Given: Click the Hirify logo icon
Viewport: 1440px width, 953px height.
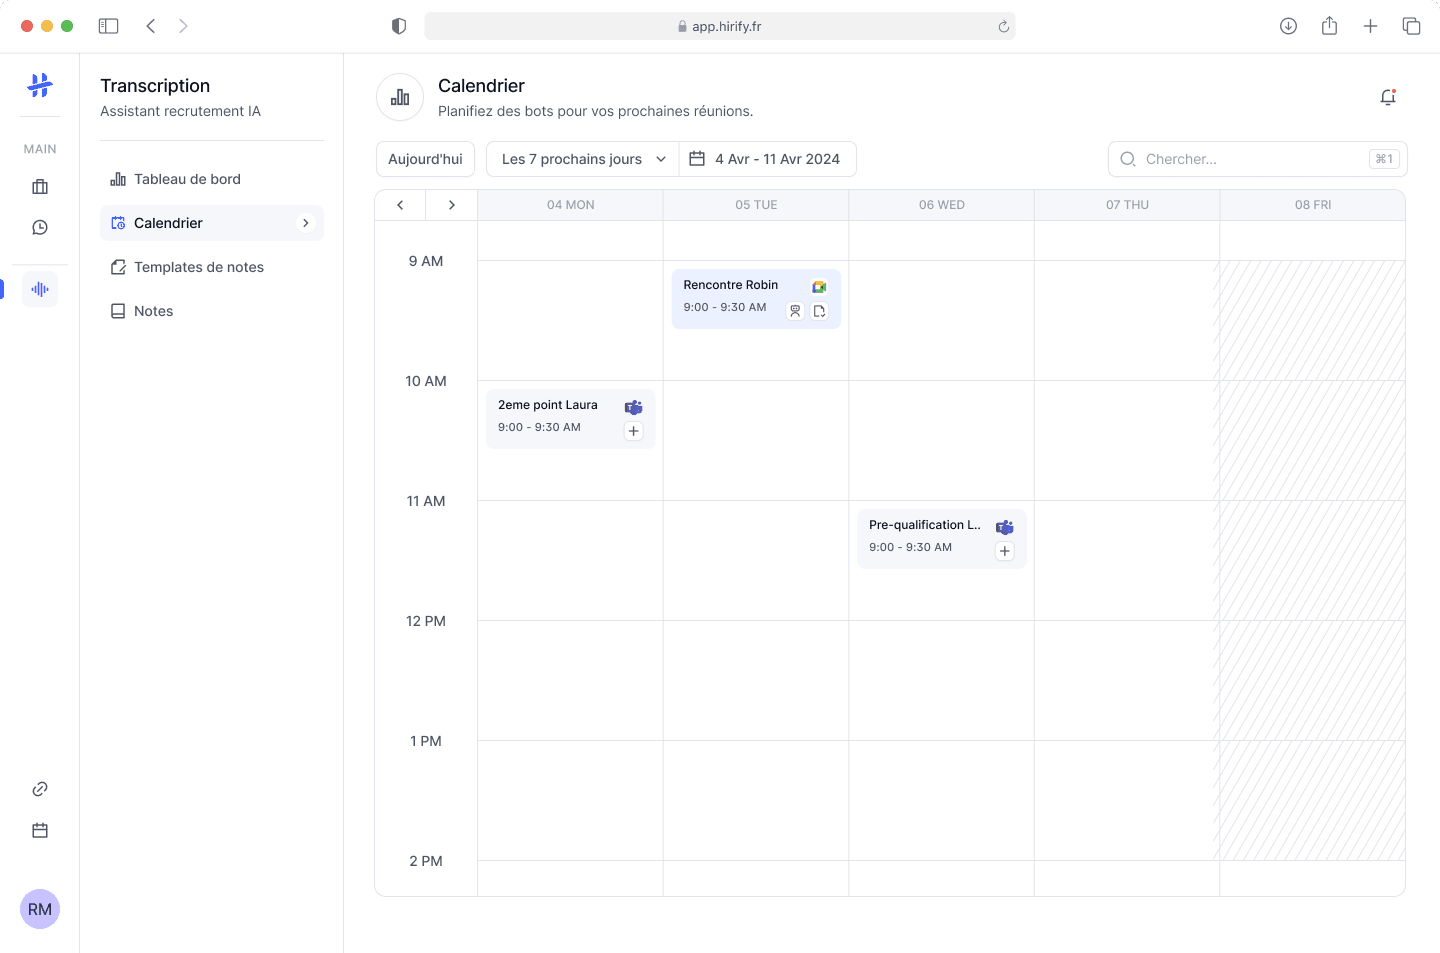Looking at the screenshot, I should click(x=40, y=85).
